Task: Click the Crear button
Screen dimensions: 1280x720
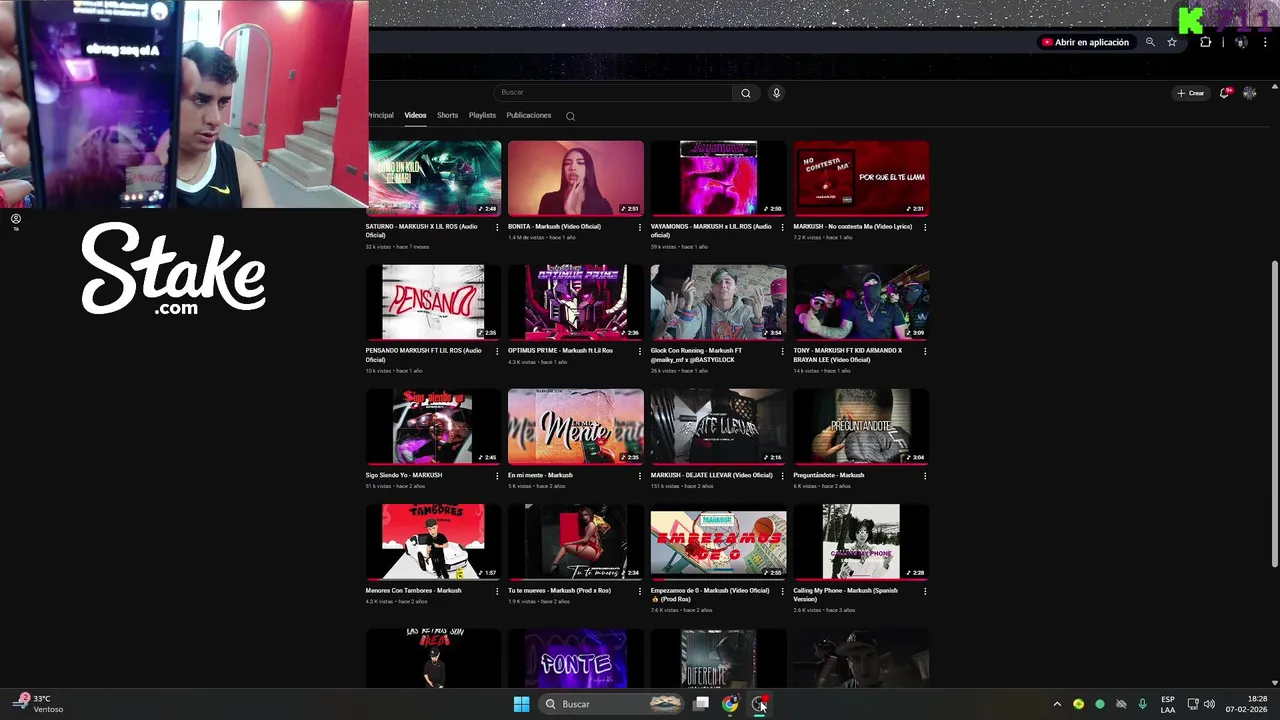Action: click(1190, 93)
